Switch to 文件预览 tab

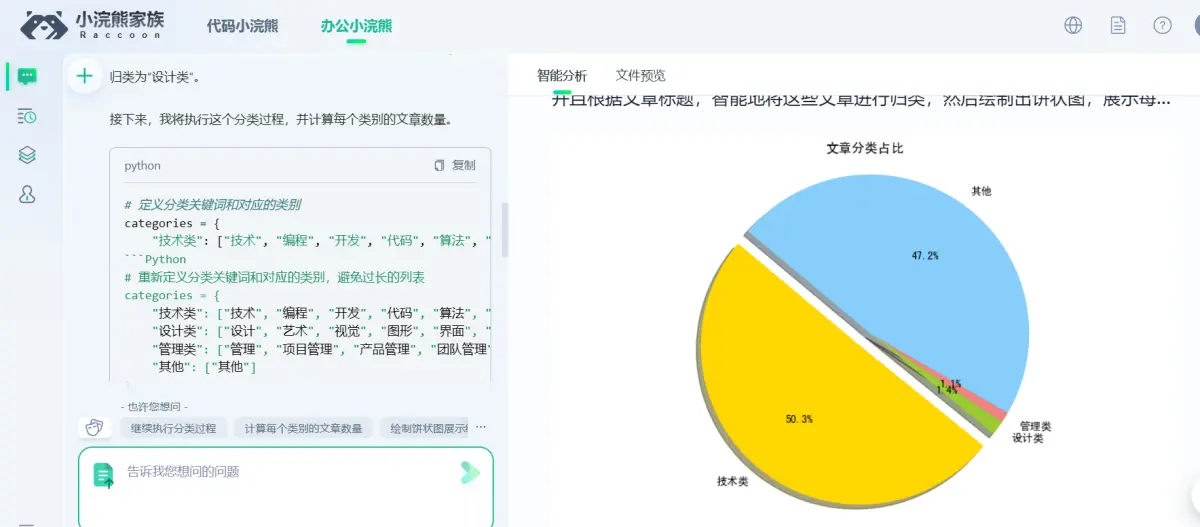640,75
